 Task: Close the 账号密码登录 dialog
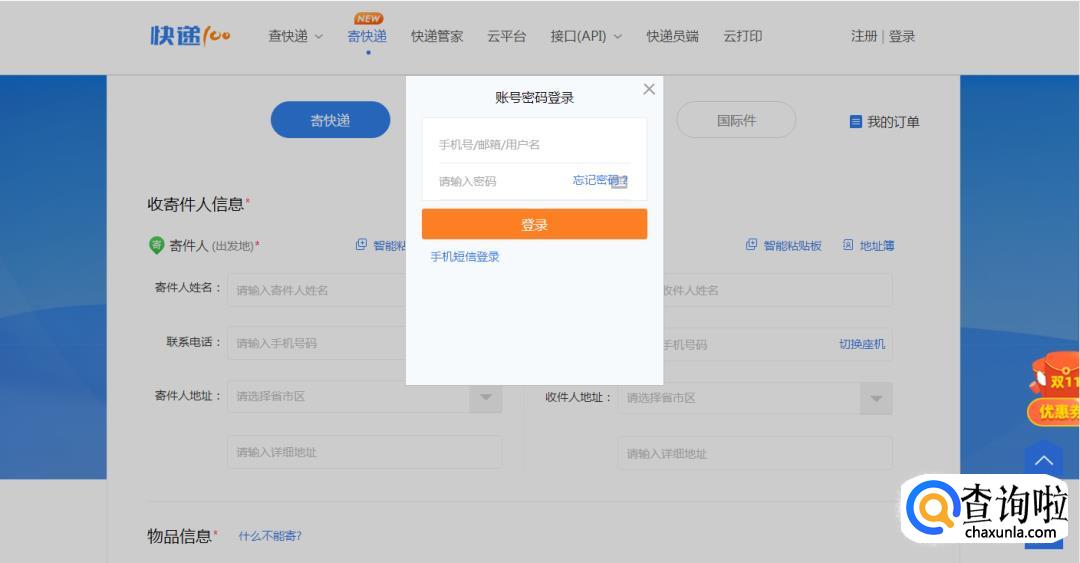[649, 89]
